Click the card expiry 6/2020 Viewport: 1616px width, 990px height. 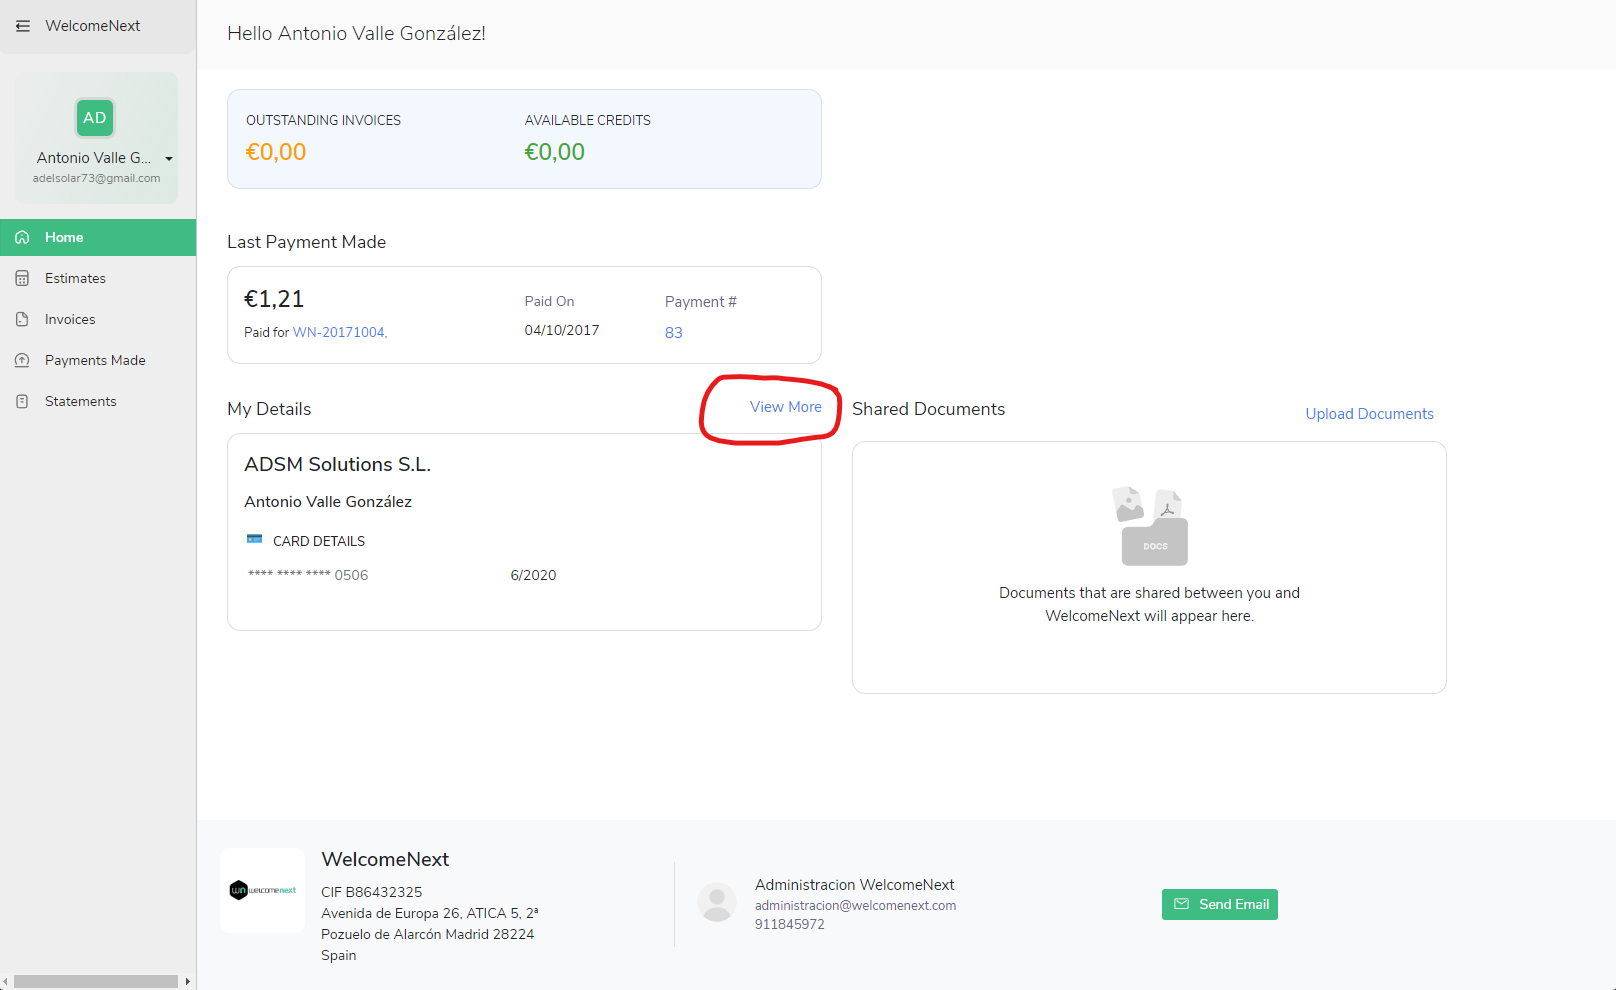[533, 575]
